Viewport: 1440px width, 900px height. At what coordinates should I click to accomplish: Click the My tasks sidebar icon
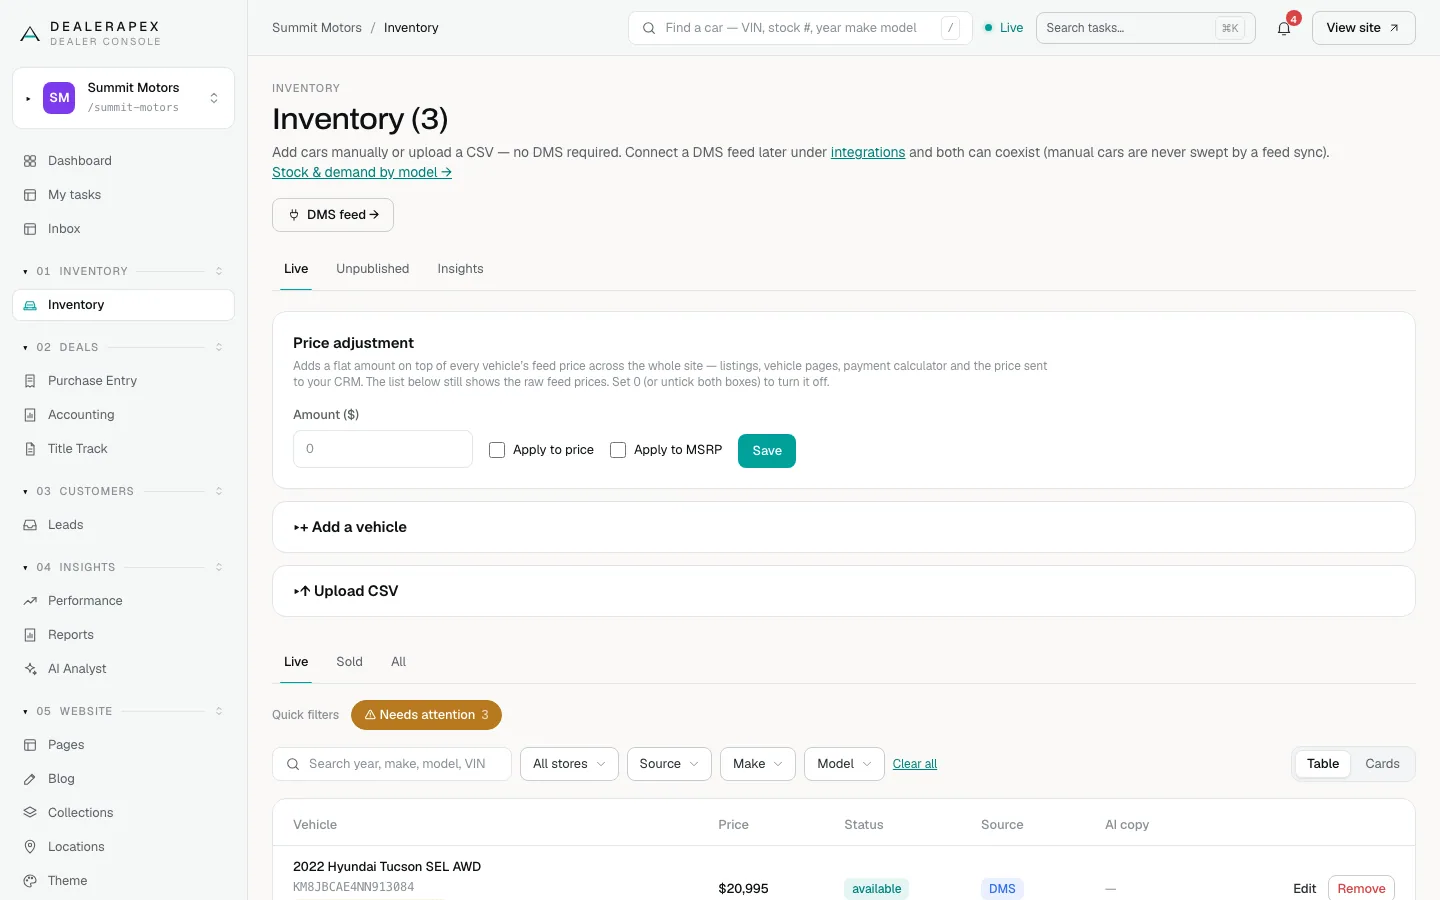point(30,195)
